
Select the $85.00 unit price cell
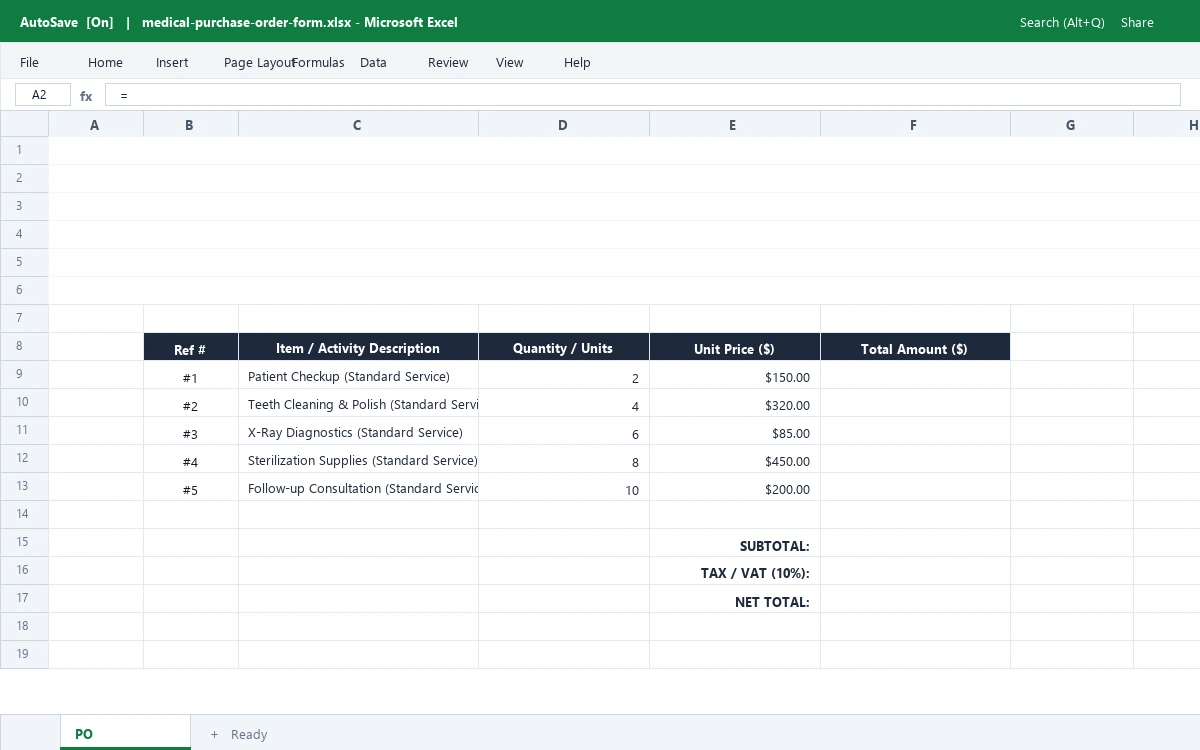(734, 431)
